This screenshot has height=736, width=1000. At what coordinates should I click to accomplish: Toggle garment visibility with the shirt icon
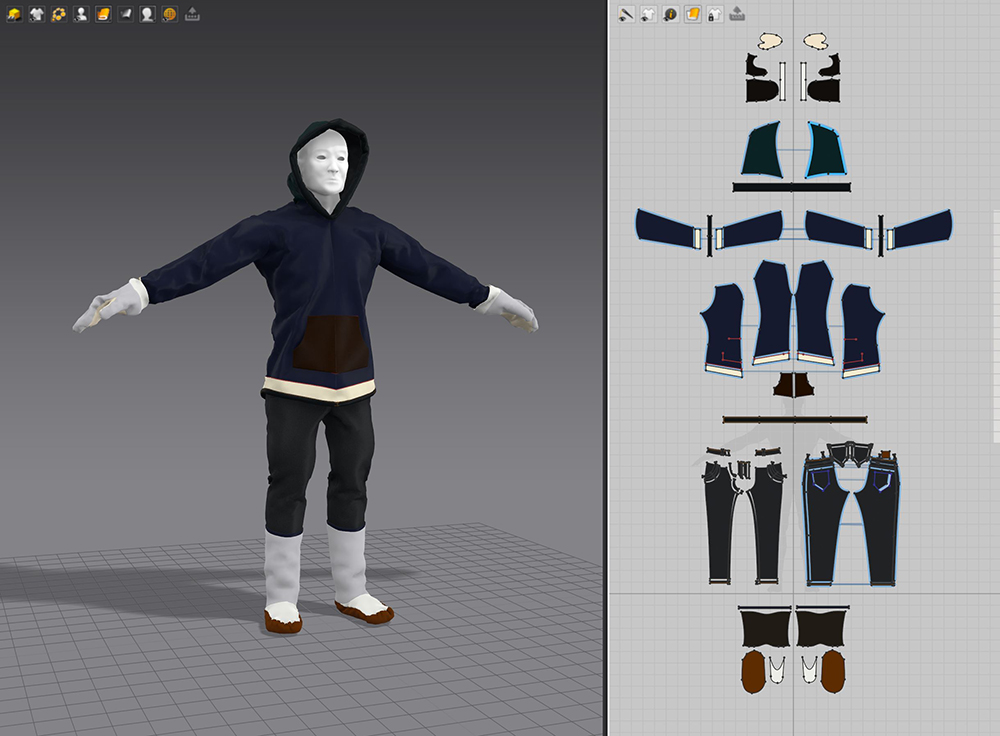coord(37,13)
